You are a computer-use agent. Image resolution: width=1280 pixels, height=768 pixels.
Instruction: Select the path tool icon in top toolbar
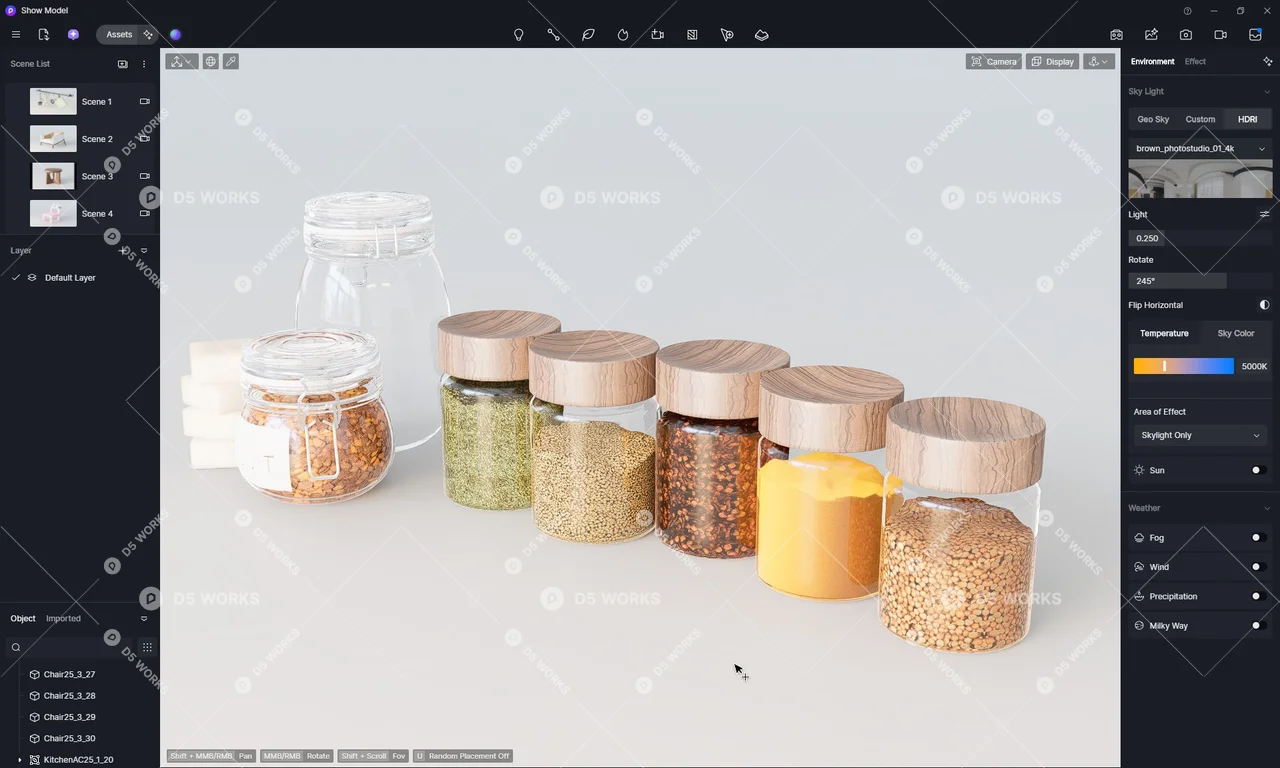(553, 35)
